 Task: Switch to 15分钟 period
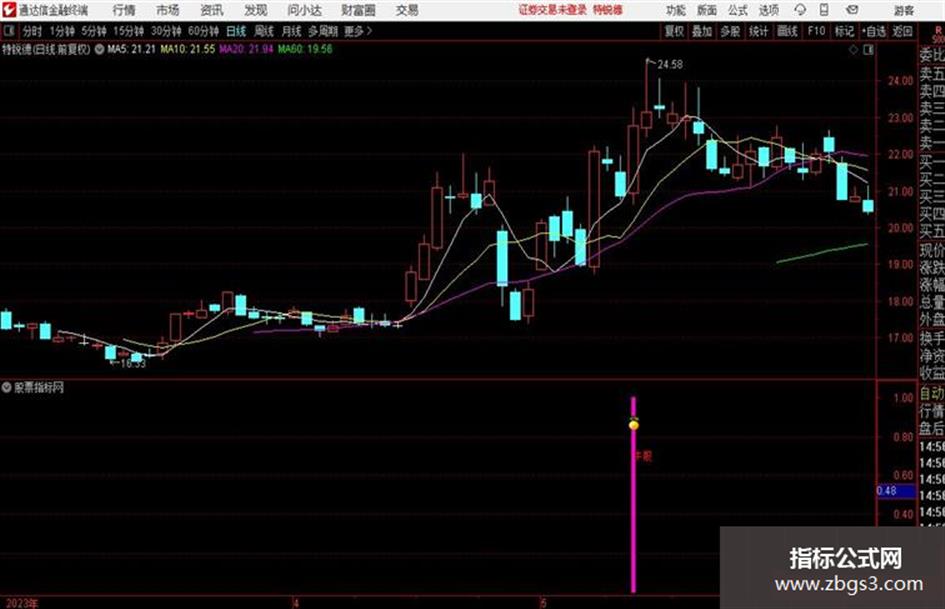(128, 31)
